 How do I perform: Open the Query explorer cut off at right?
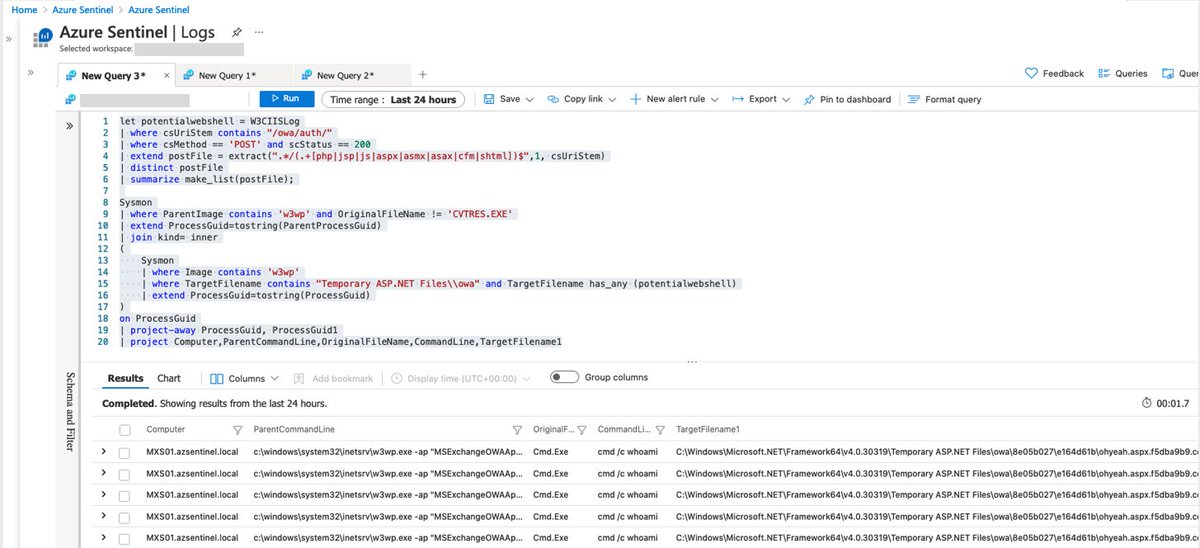coord(1181,73)
